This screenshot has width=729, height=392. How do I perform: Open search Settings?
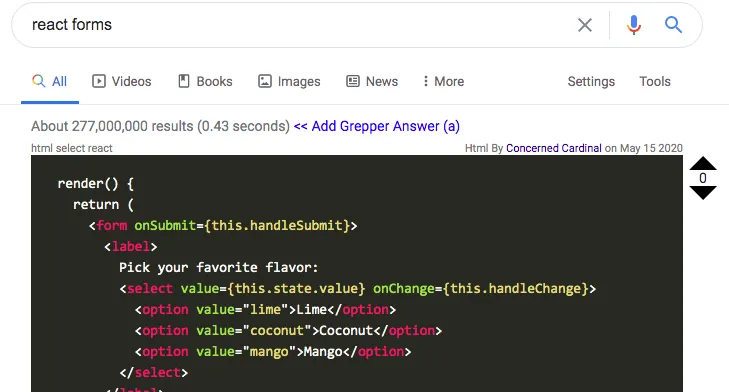click(591, 81)
